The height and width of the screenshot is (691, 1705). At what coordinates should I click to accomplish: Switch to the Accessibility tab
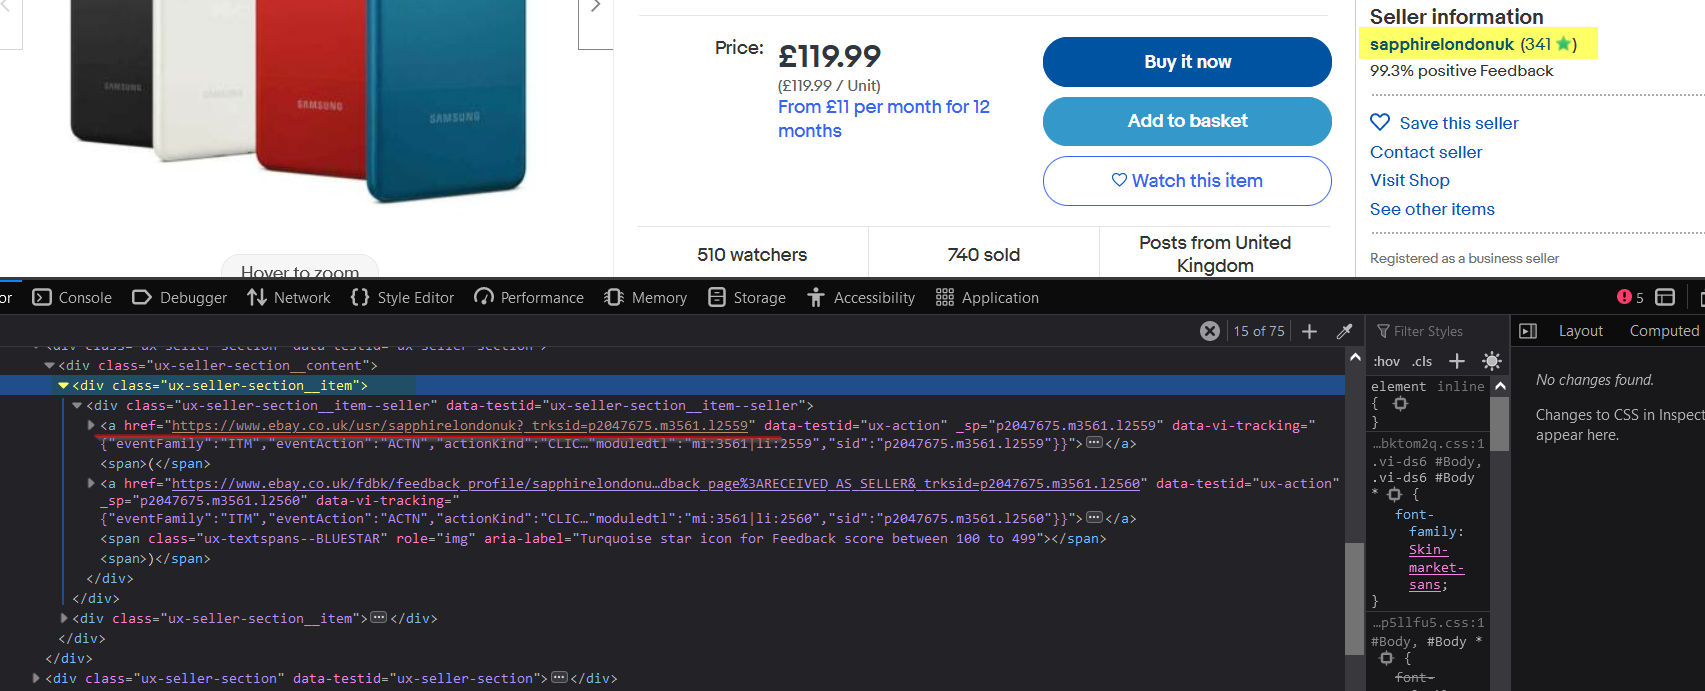(x=861, y=298)
